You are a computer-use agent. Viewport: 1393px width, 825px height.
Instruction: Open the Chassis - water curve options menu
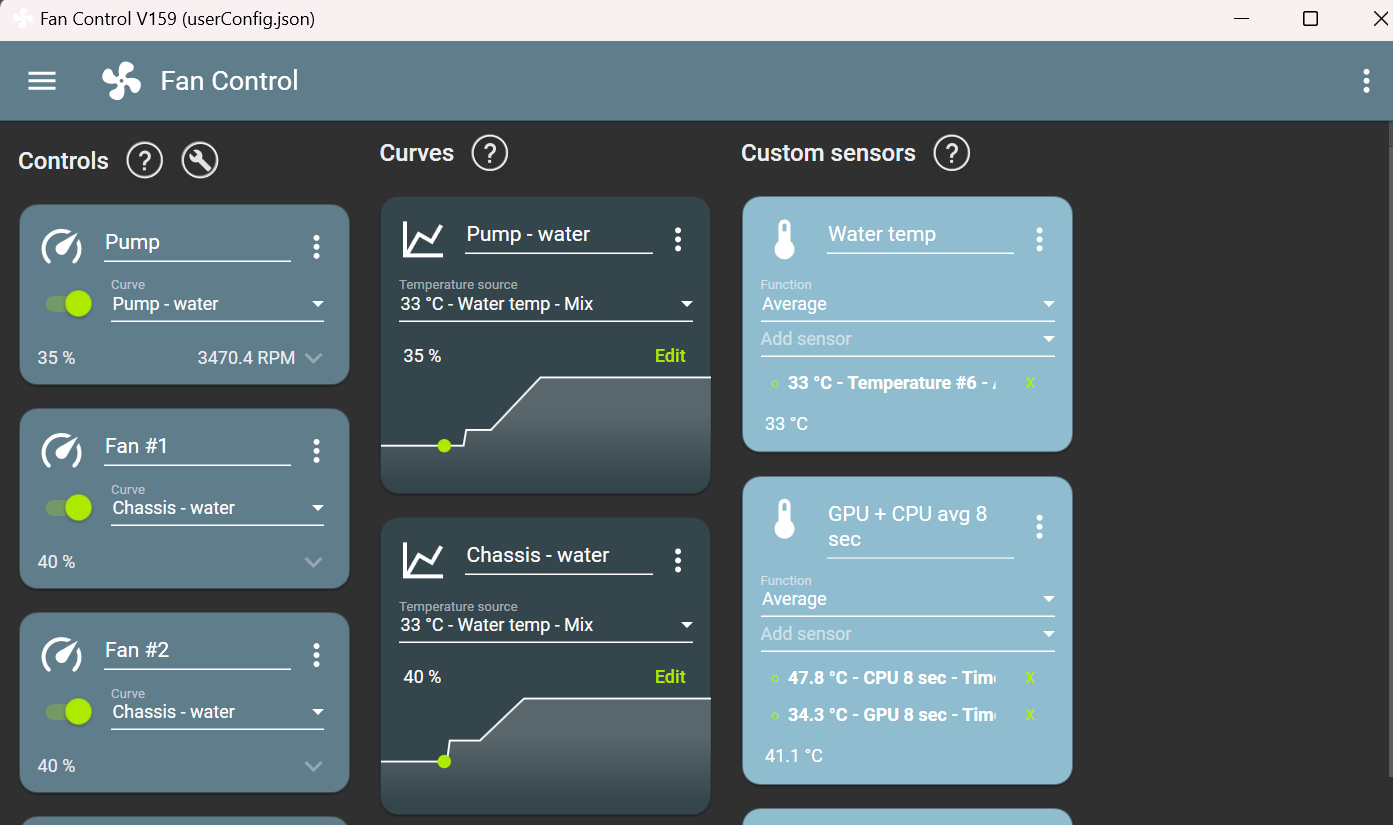coord(678,560)
